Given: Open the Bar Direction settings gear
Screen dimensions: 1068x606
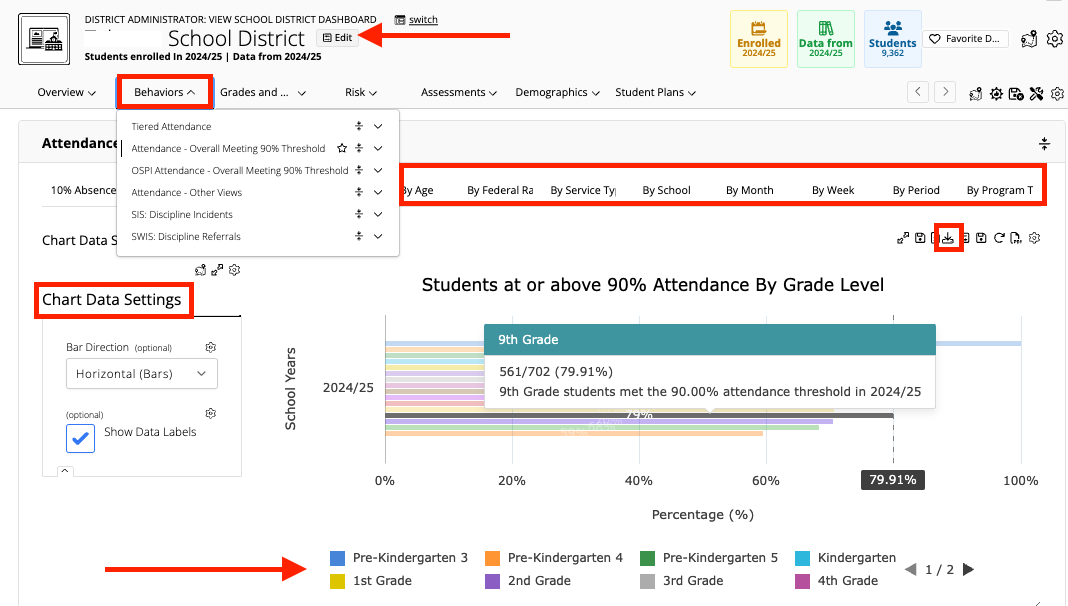Looking at the screenshot, I should pyautogui.click(x=210, y=347).
